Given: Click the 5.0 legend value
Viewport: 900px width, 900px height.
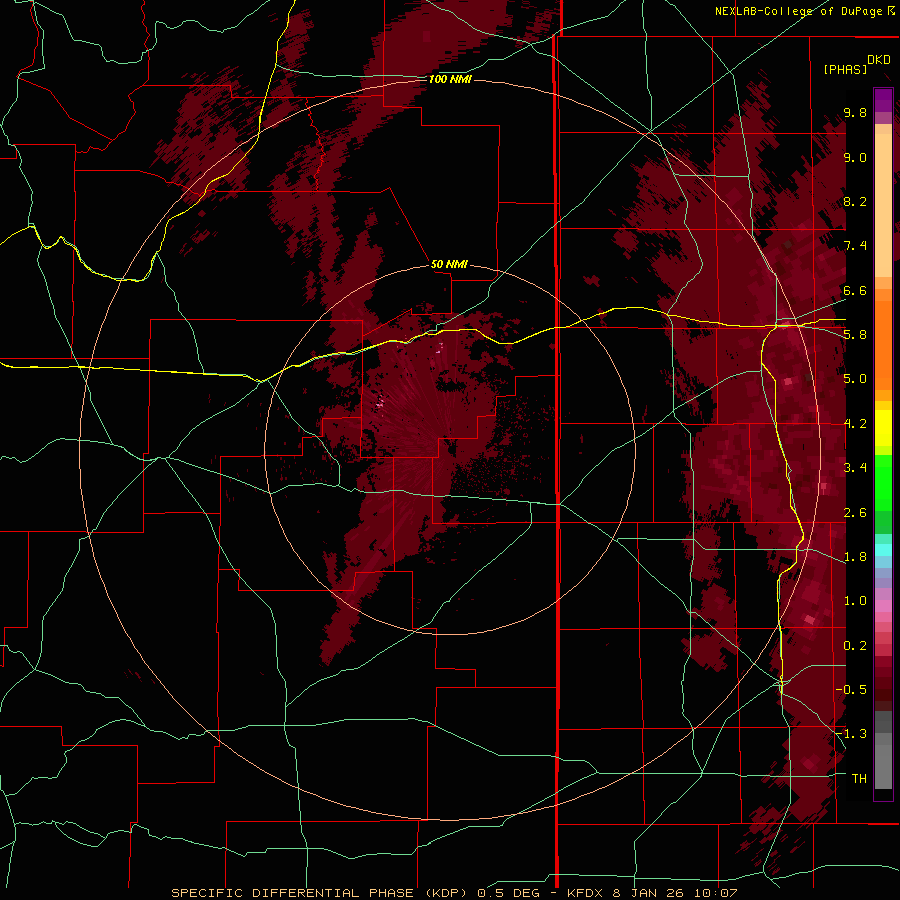Looking at the screenshot, I should pos(855,379).
